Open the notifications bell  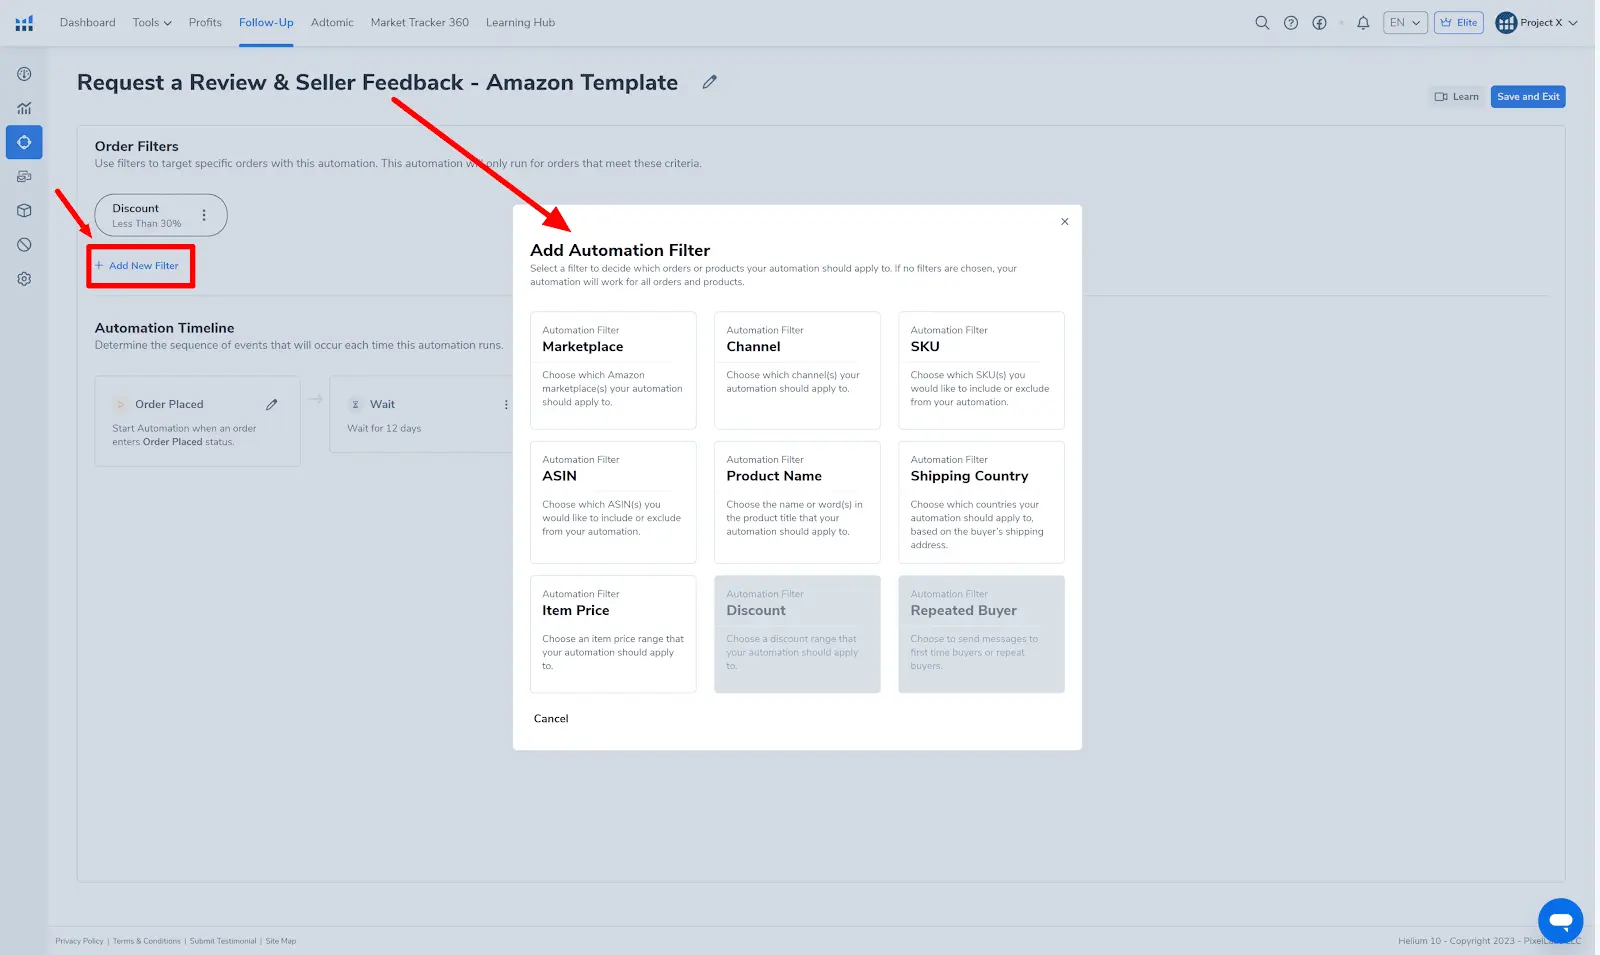click(1362, 22)
